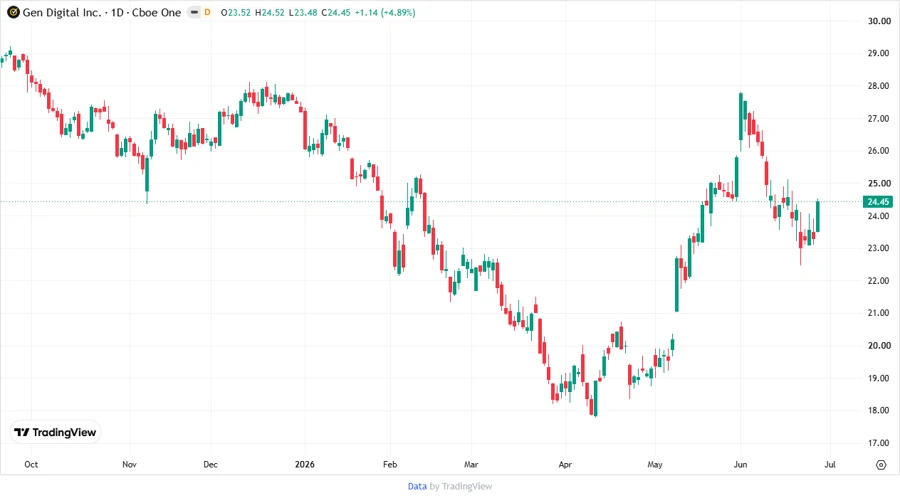Click the Jul label on time axis

tap(830, 464)
